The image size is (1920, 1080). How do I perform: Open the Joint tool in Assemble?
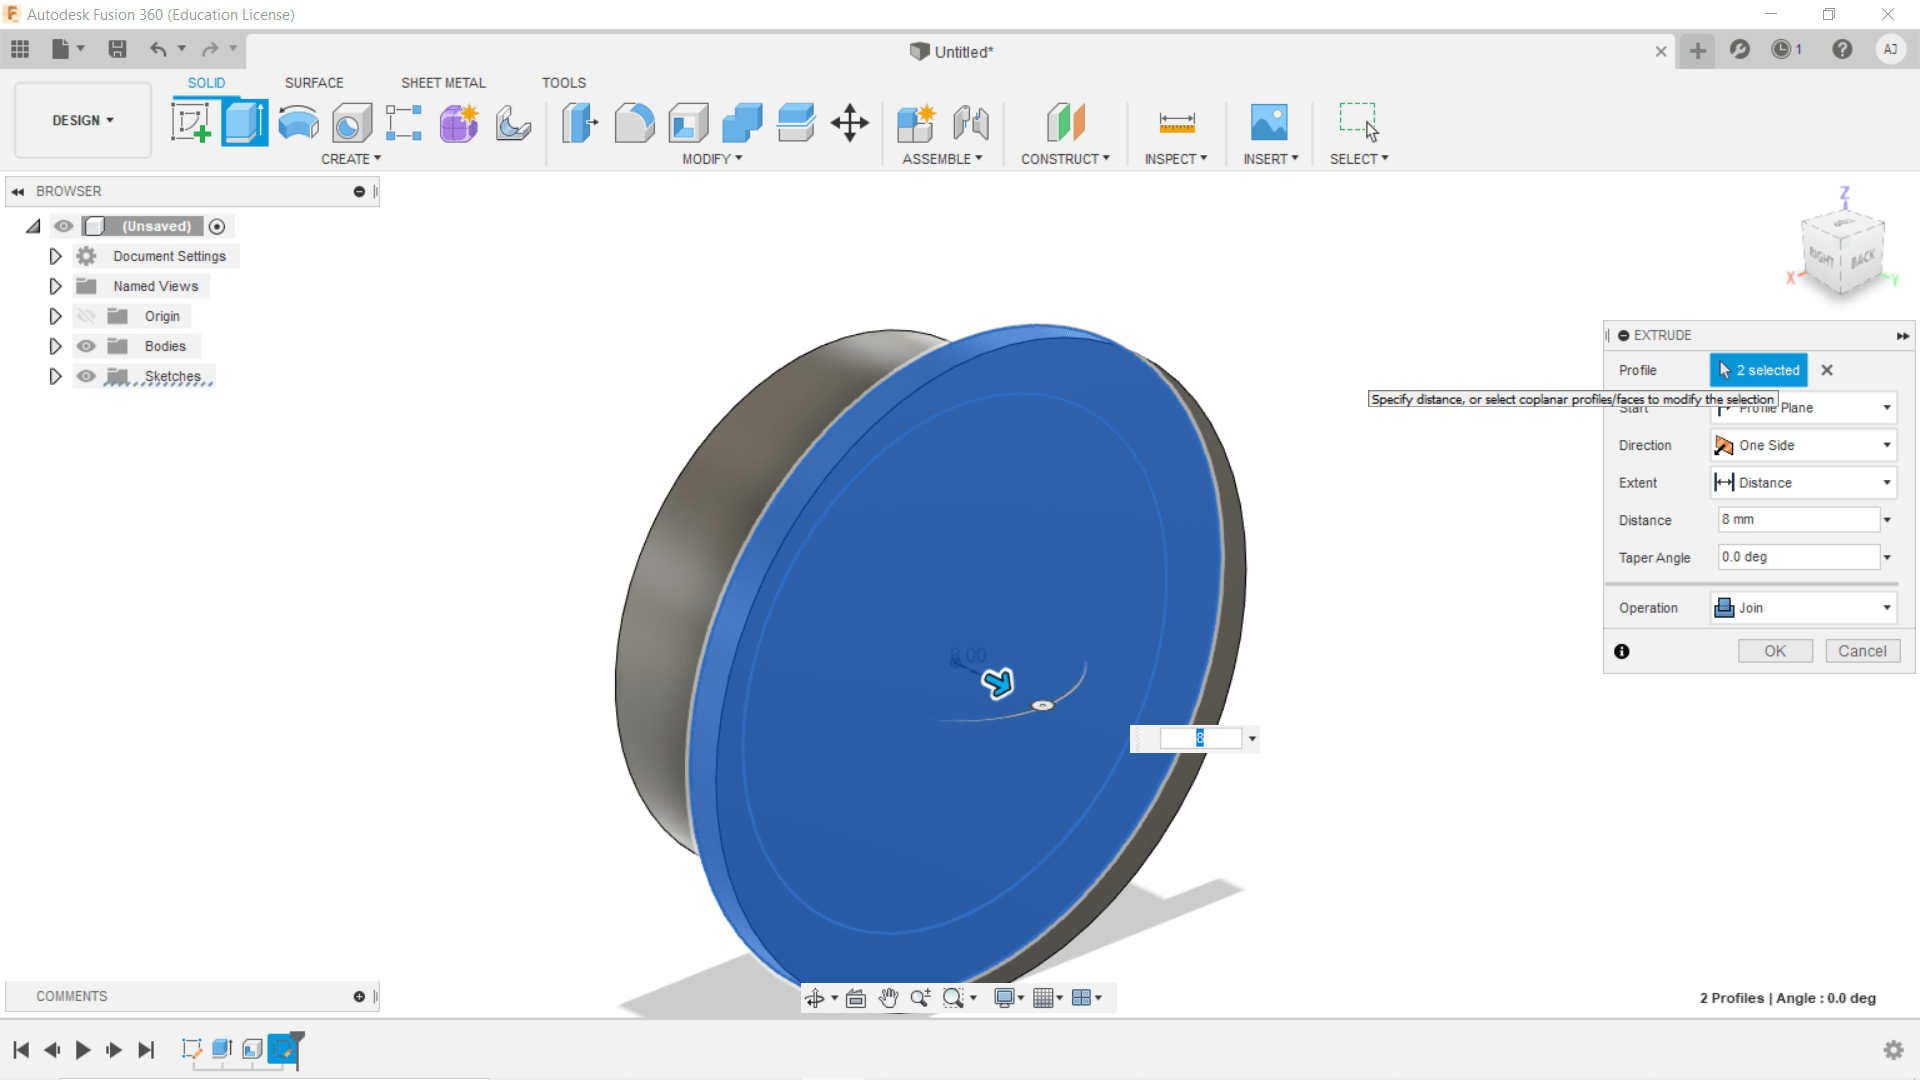[x=970, y=123]
